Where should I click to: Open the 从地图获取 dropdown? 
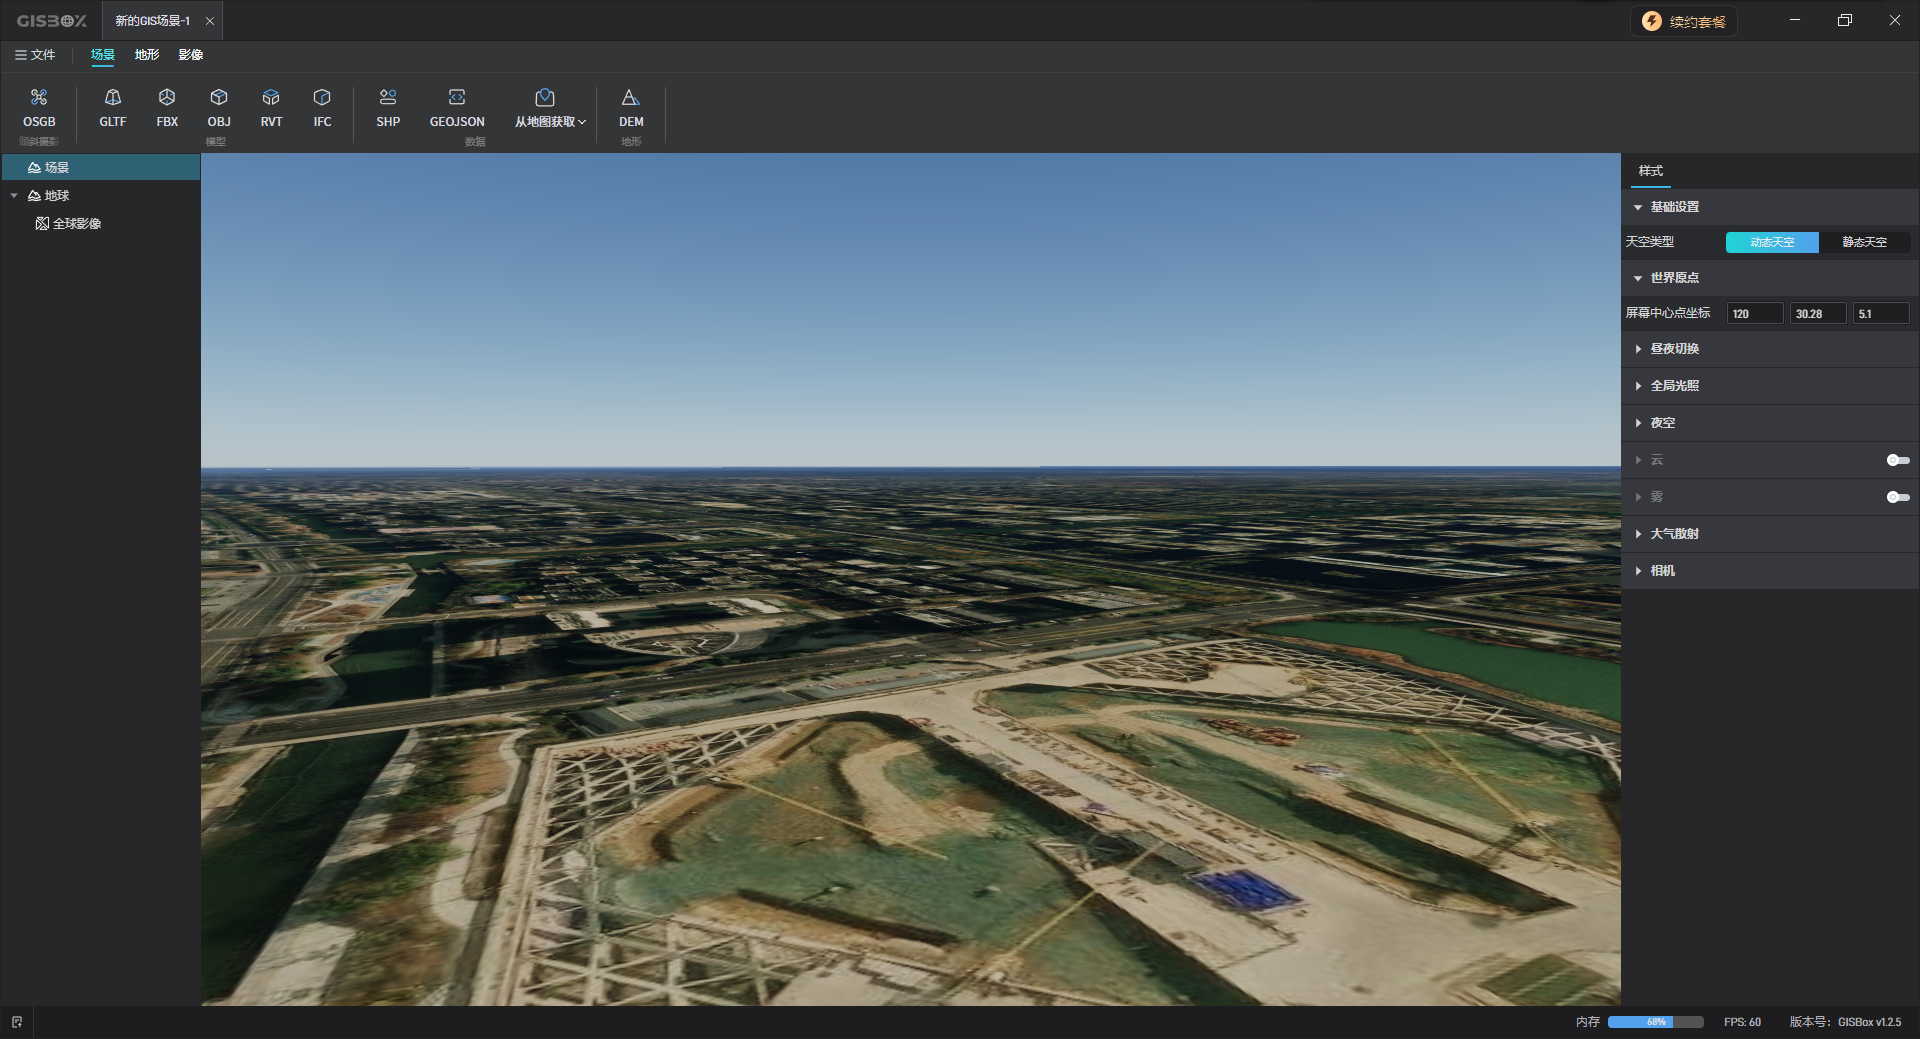[x=550, y=108]
